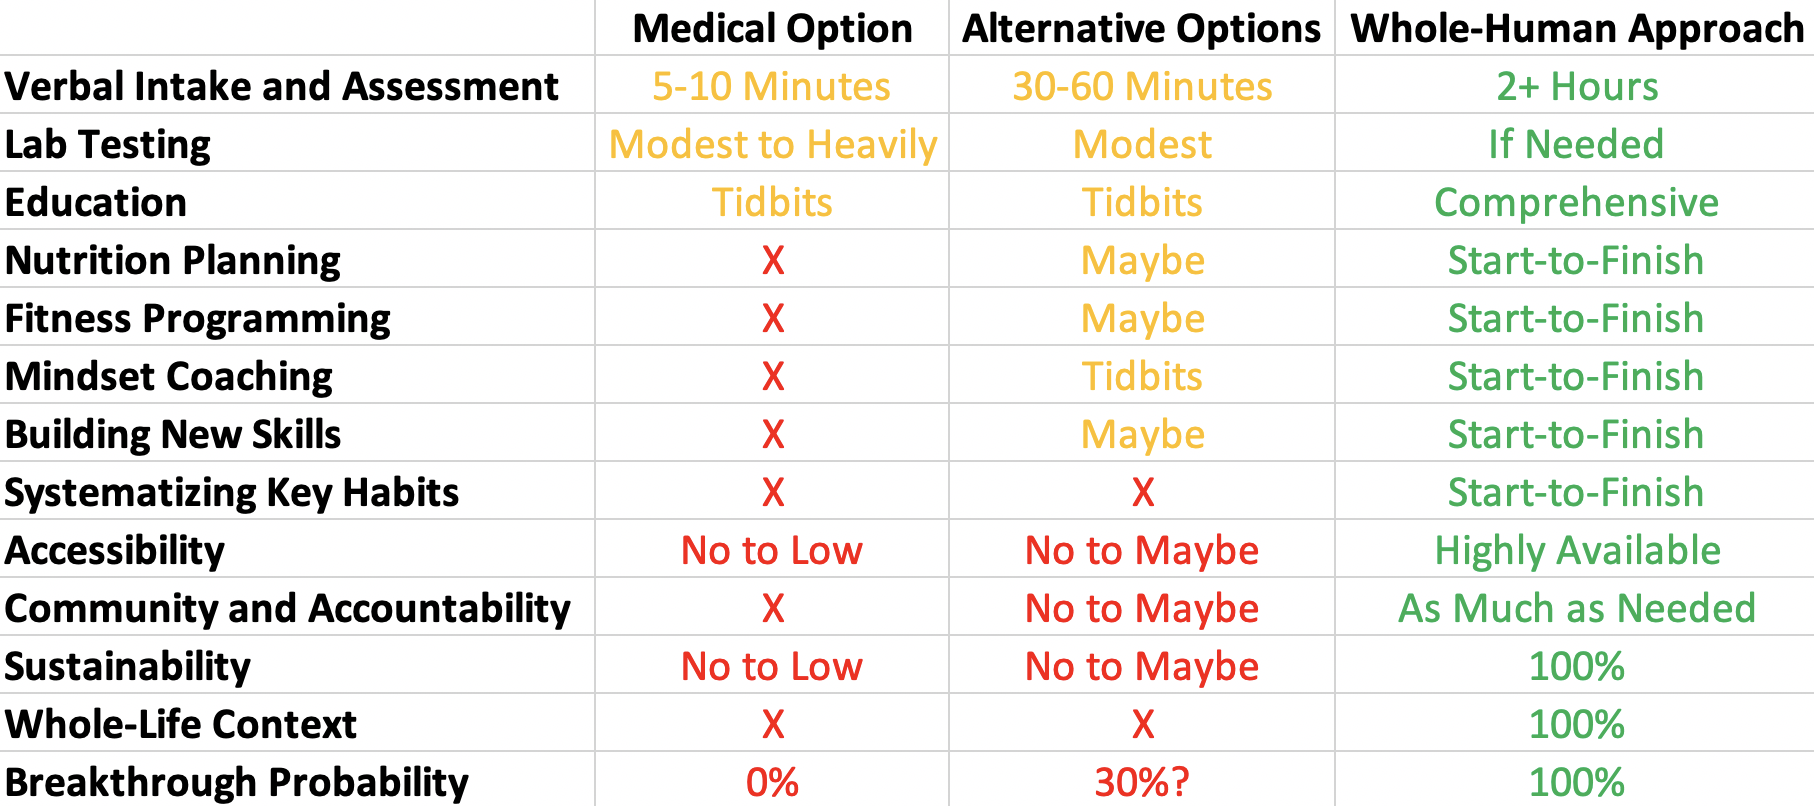Click the "Medical Option" column header
Viewport: 1814px width, 806px height.
pyautogui.click(x=772, y=28)
